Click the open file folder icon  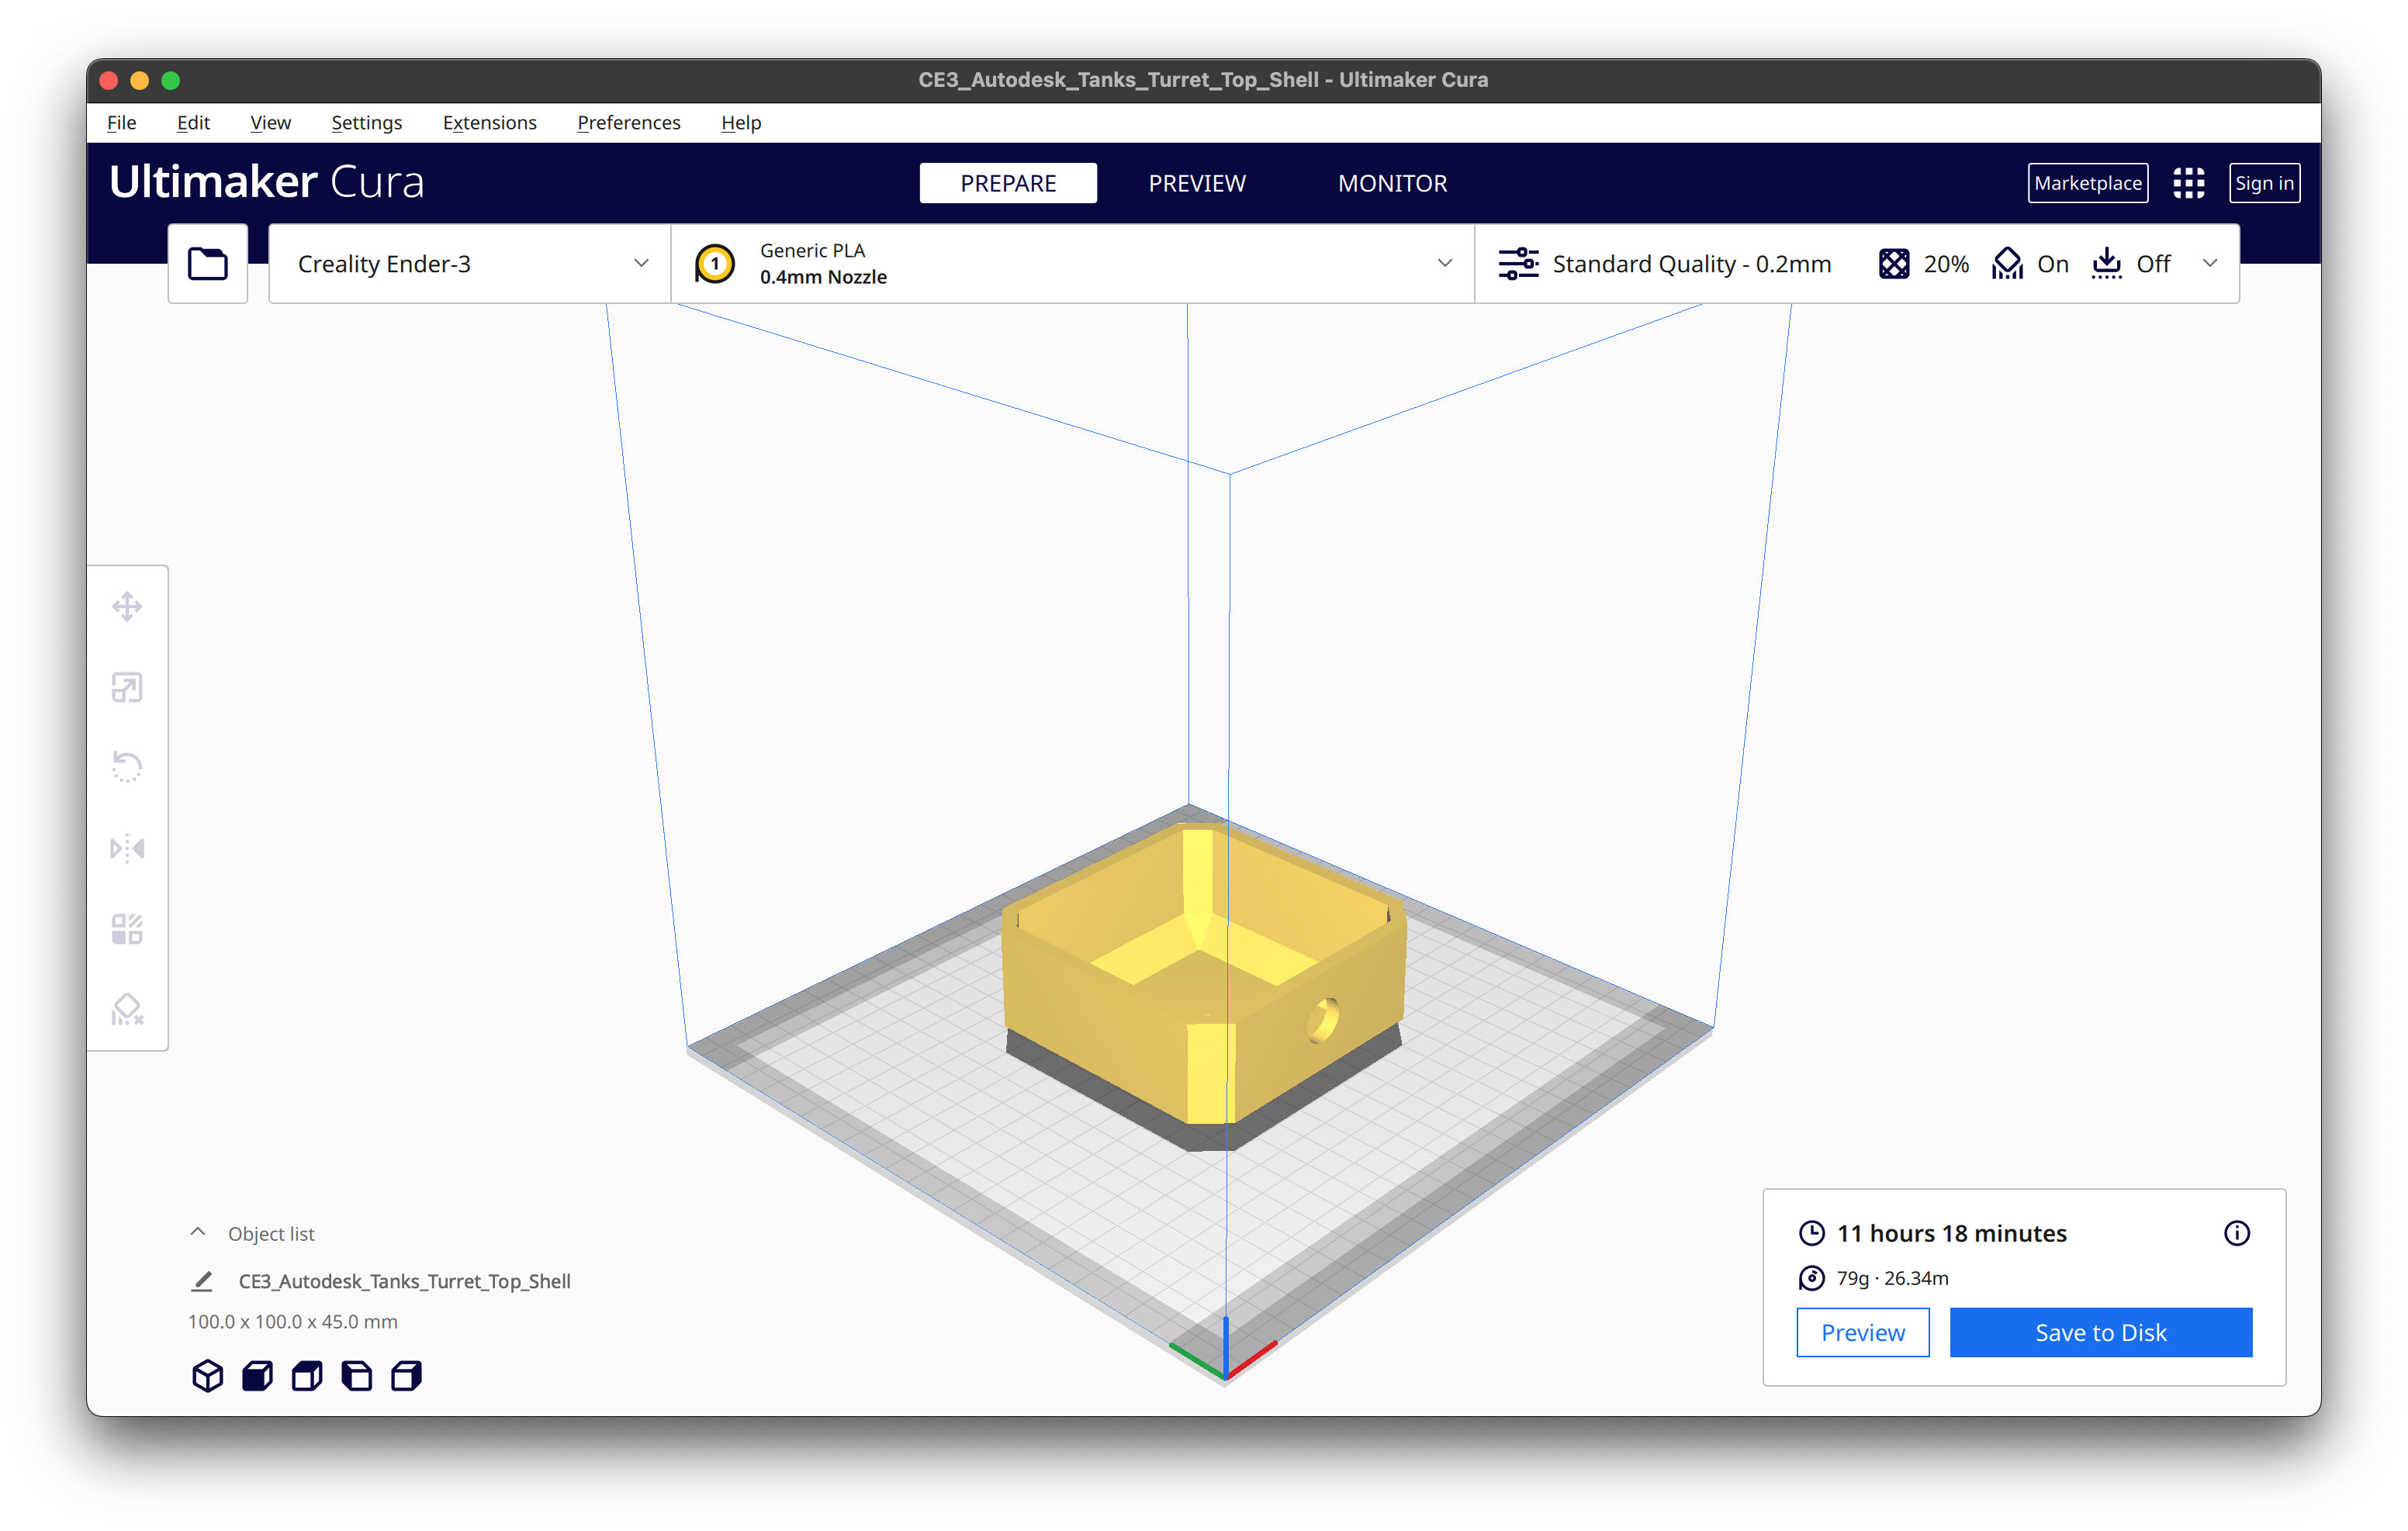coord(208,264)
